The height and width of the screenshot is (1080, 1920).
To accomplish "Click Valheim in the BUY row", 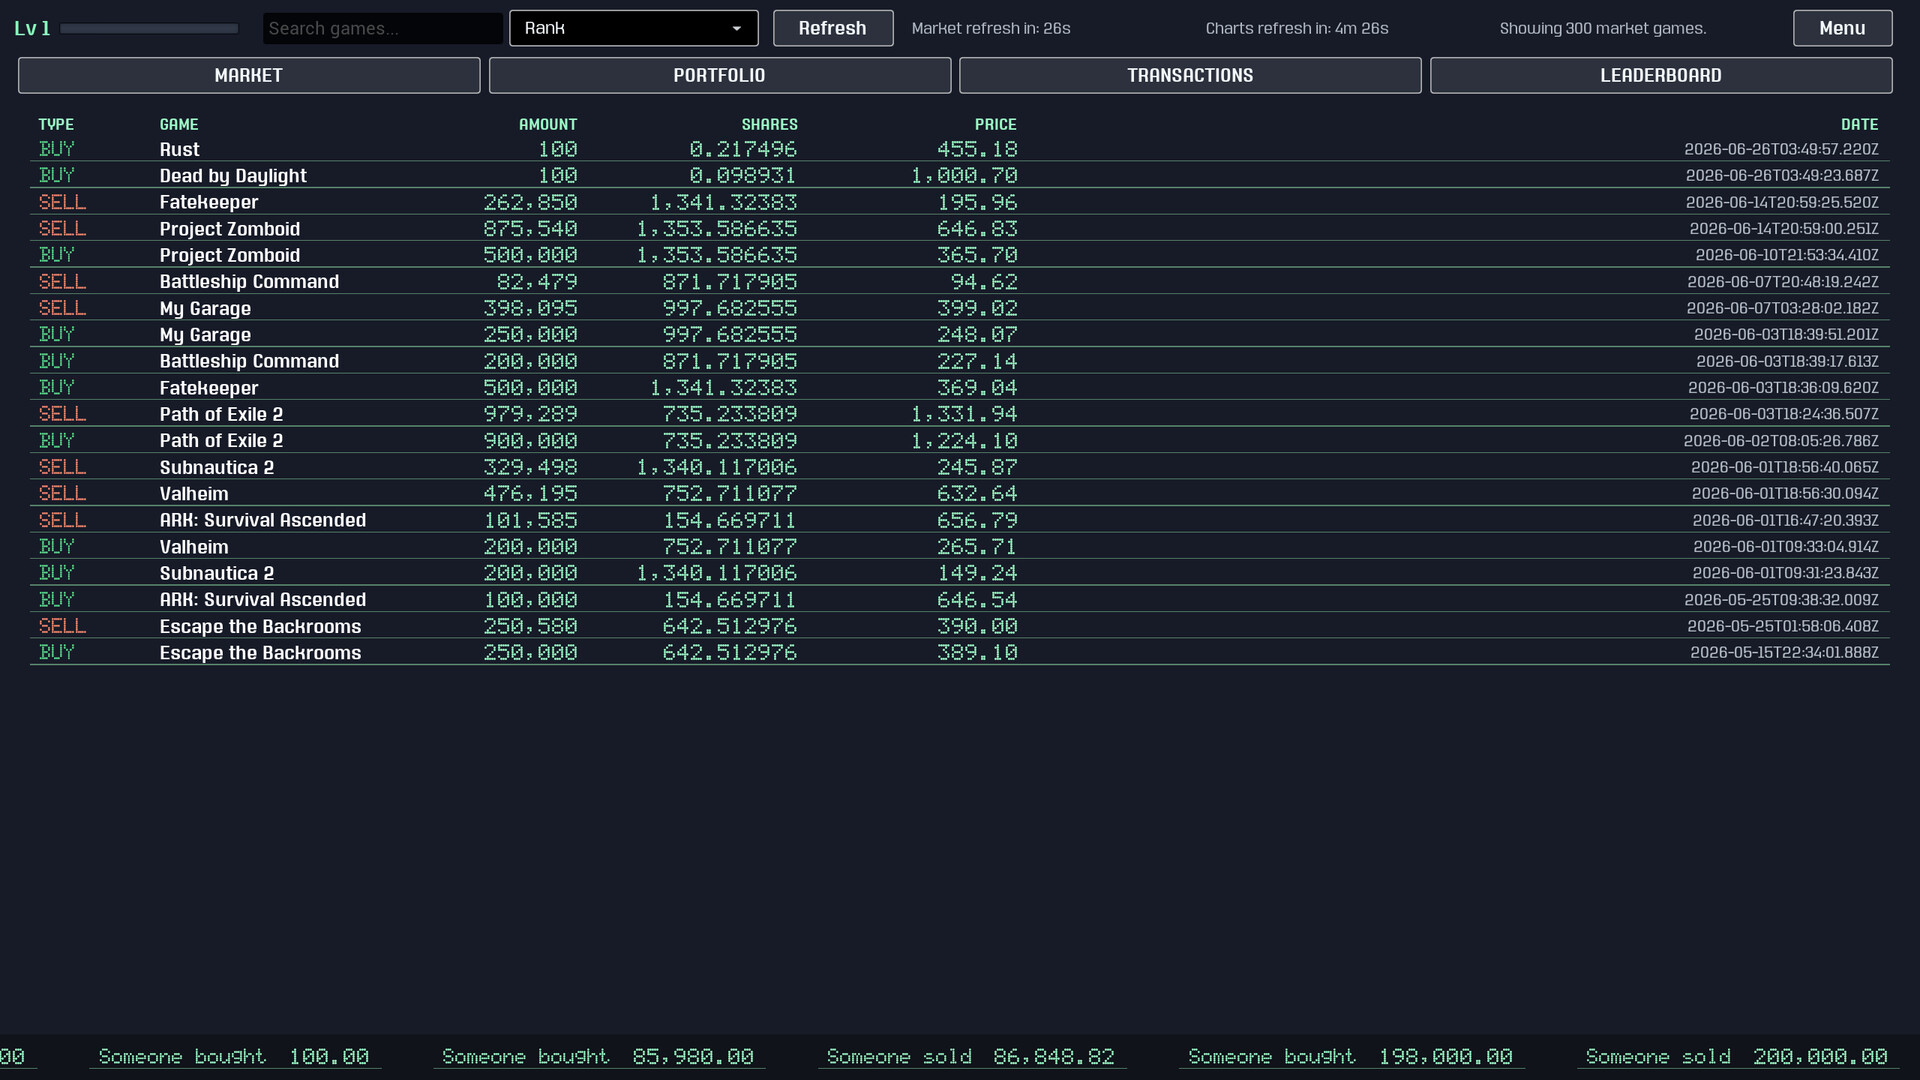I will tap(194, 547).
